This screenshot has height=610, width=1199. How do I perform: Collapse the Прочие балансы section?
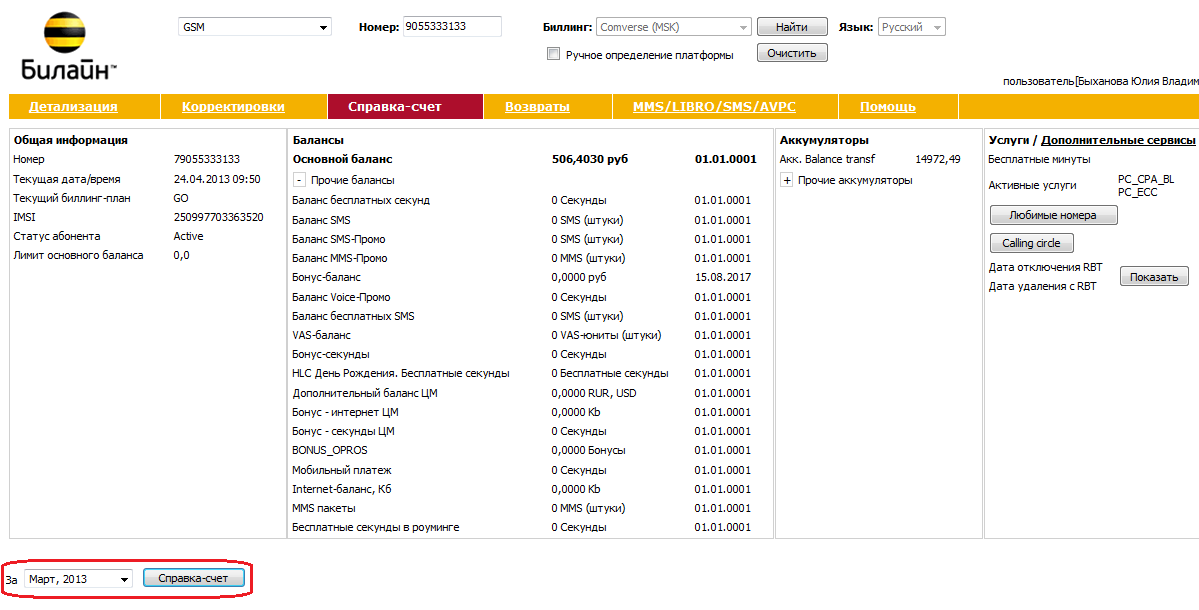(x=300, y=180)
